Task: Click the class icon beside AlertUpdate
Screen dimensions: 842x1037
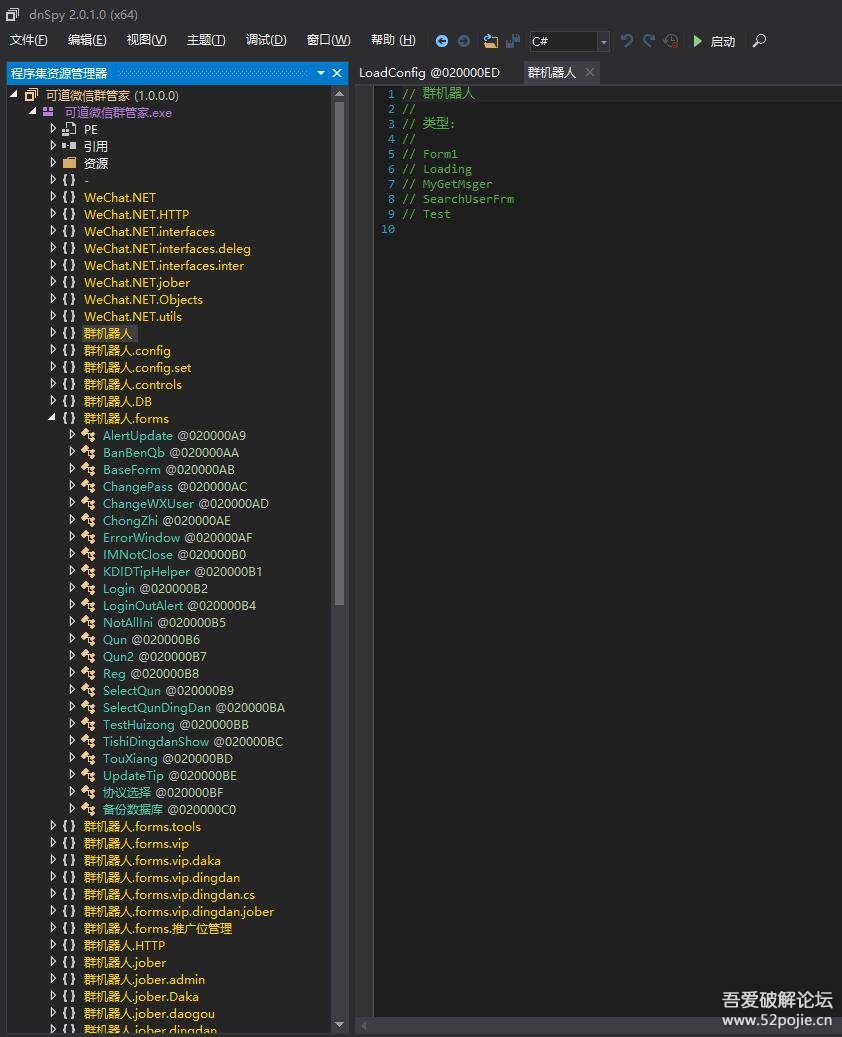Action: click(x=88, y=435)
